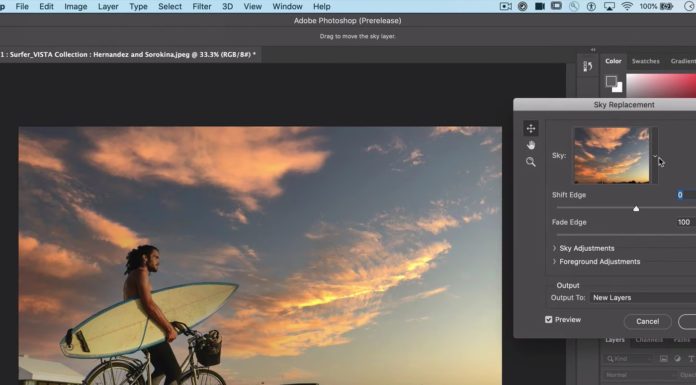Open the 3D menu
The width and height of the screenshot is (696, 385).
pyautogui.click(x=227, y=6)
